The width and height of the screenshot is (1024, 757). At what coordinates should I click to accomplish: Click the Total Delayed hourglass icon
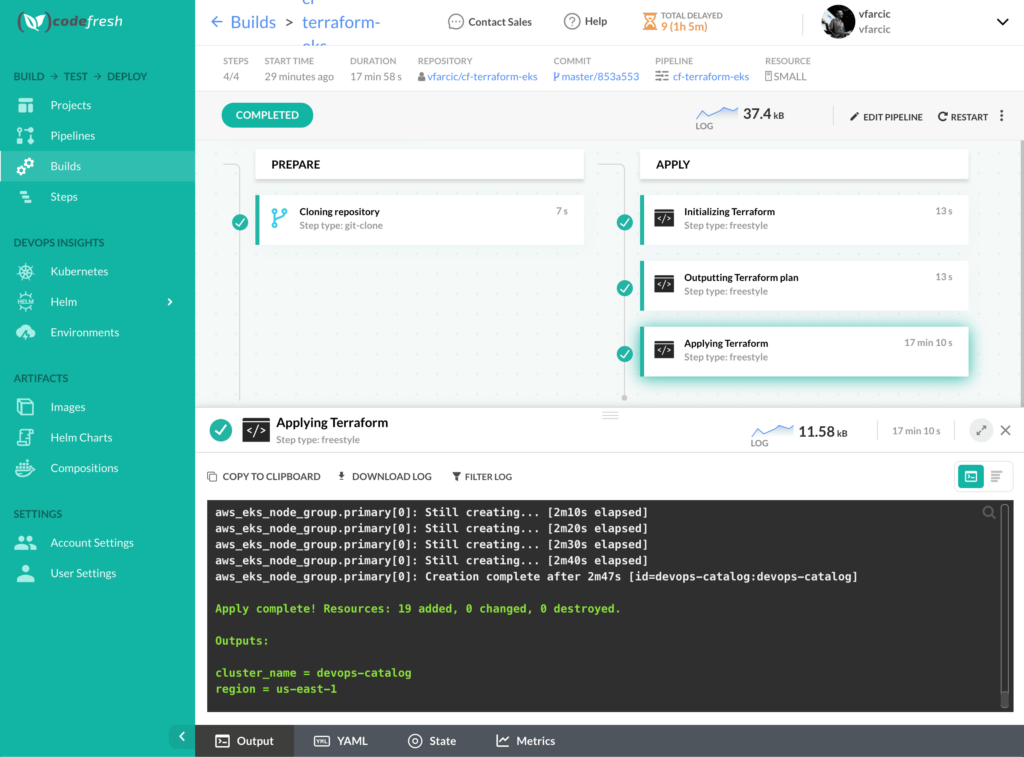tap(649, 22)
